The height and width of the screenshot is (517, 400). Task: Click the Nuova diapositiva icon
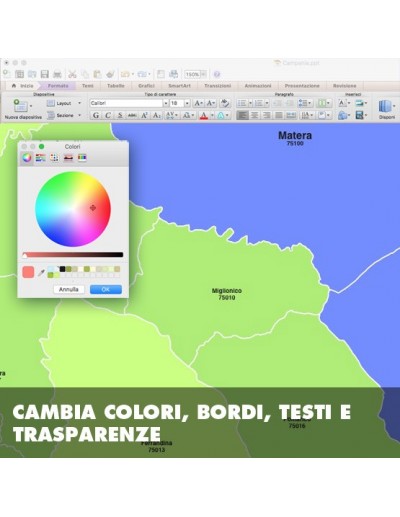21,106
